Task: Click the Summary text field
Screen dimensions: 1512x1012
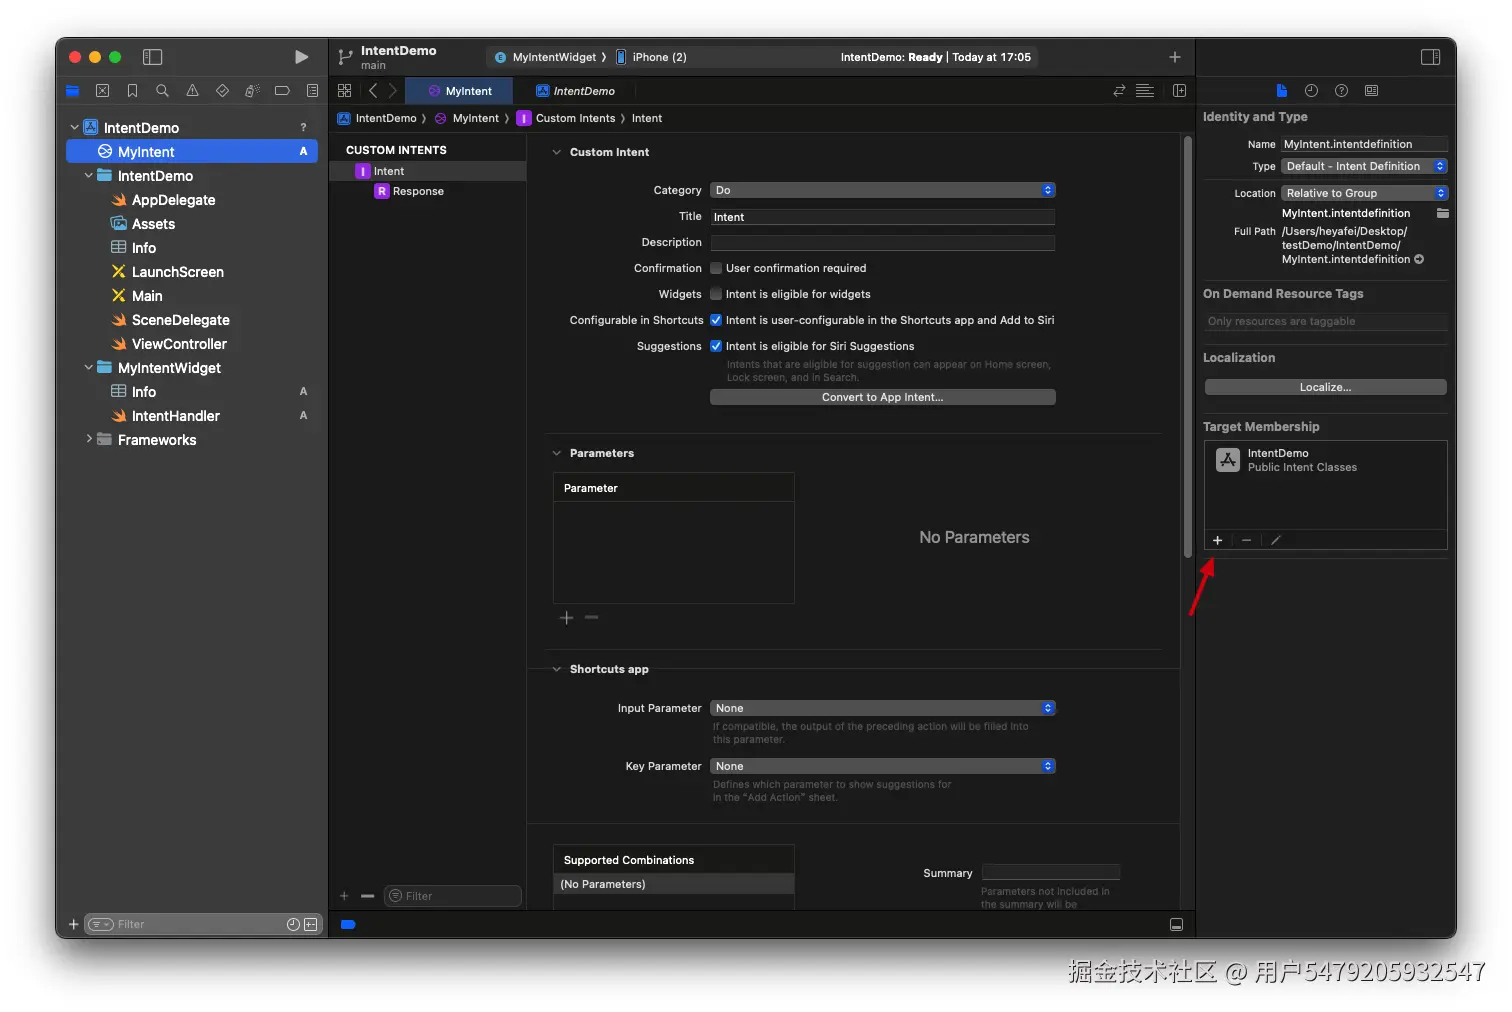Action: pos(1051,872)
